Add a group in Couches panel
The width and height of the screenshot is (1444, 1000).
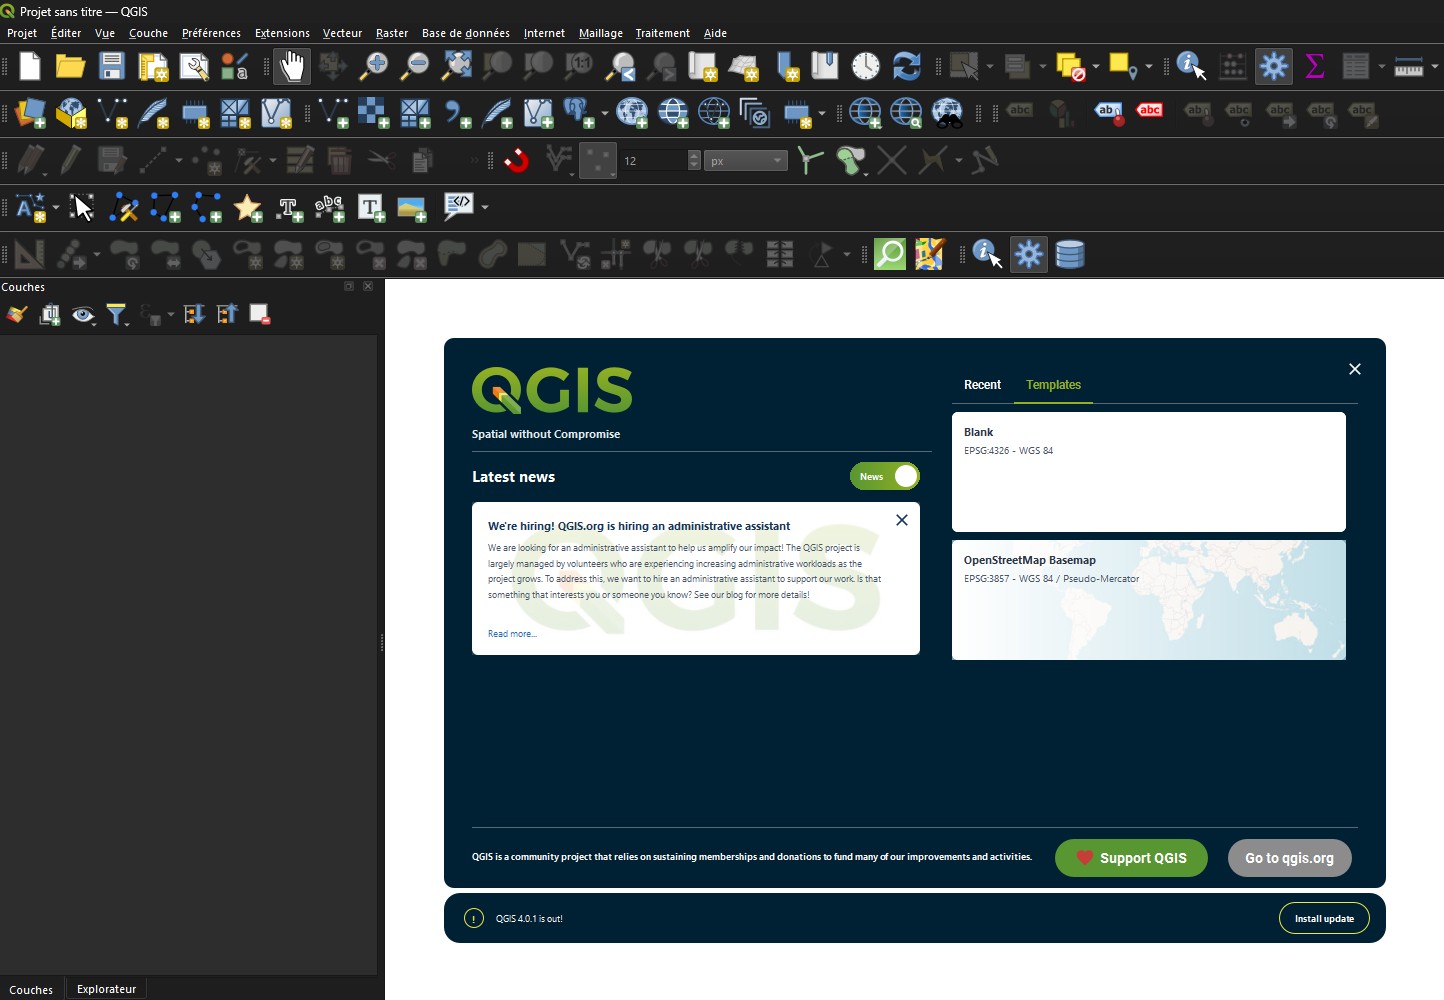click(x=49, y=315)
